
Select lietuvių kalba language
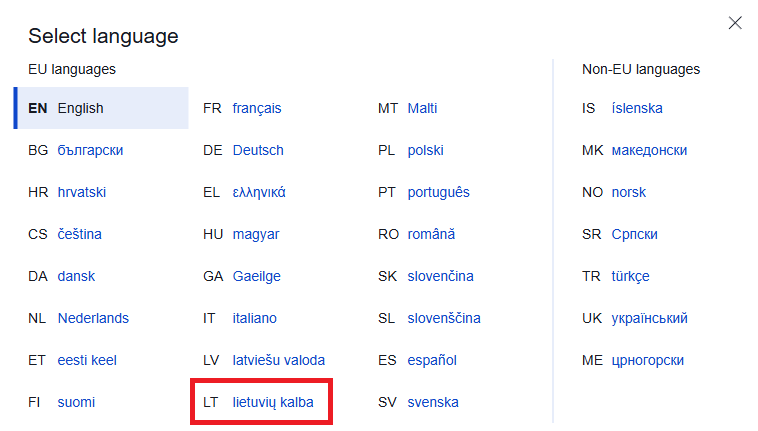(273, 402)
